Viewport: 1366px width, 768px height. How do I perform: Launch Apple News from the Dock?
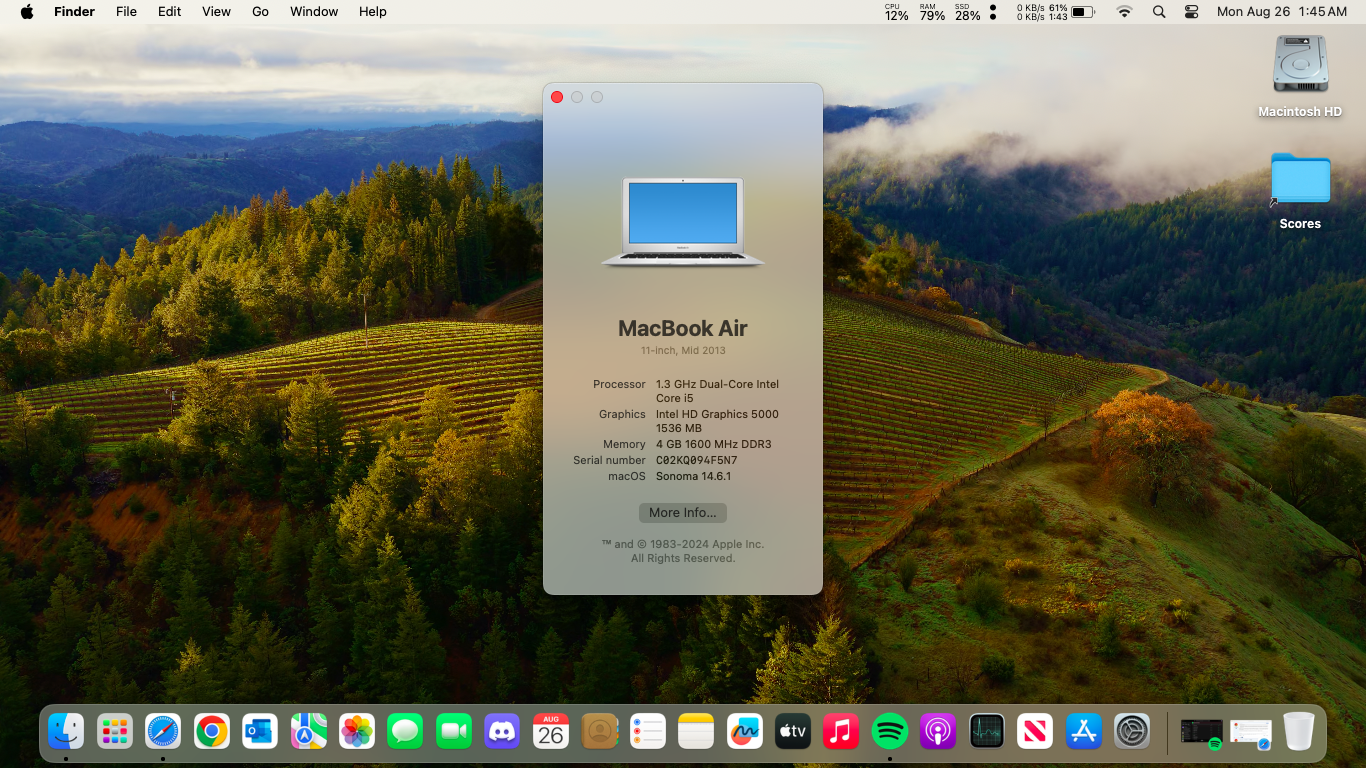click(x=1035, y=732)
